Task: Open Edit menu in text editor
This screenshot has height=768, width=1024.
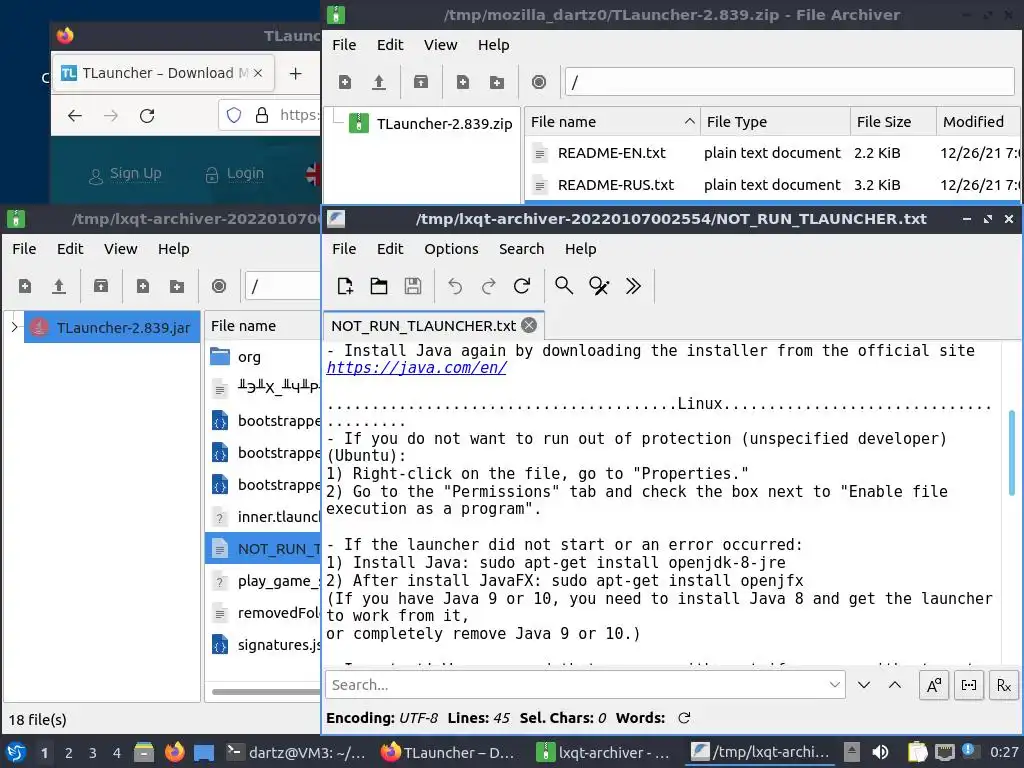Action: tap(390, 249)
